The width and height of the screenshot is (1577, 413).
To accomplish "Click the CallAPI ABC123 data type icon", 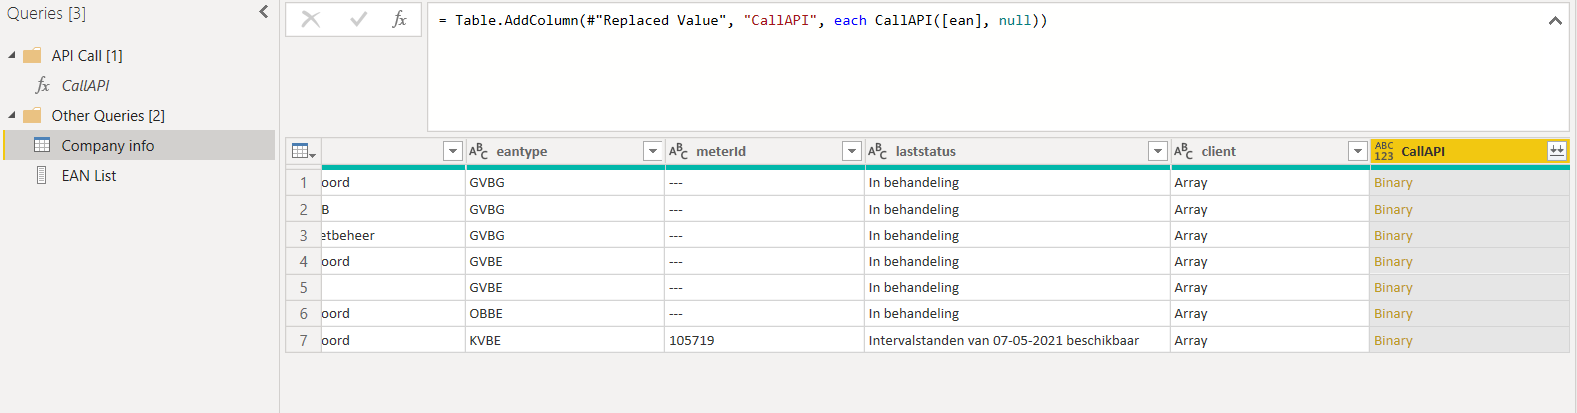I will point(1384,151).
